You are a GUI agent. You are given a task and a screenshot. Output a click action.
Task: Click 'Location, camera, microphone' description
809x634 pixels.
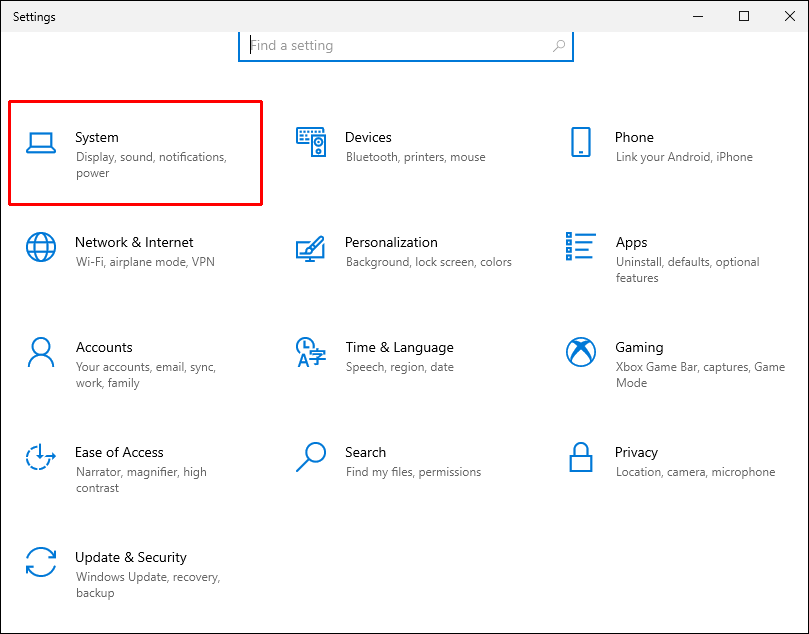tap(695, 472)
